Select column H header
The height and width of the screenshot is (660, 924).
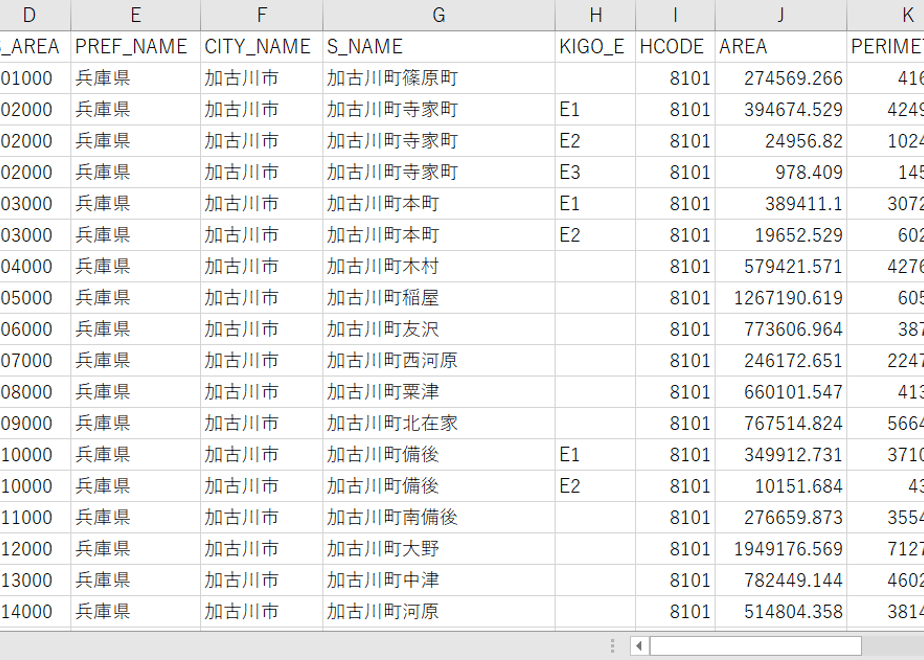[596, 15]
